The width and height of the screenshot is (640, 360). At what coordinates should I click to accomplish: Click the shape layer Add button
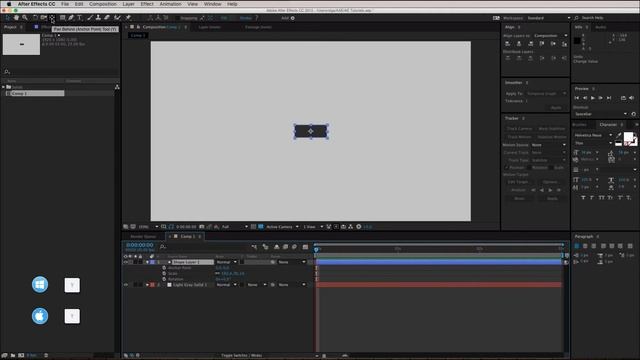pos(288,18)
